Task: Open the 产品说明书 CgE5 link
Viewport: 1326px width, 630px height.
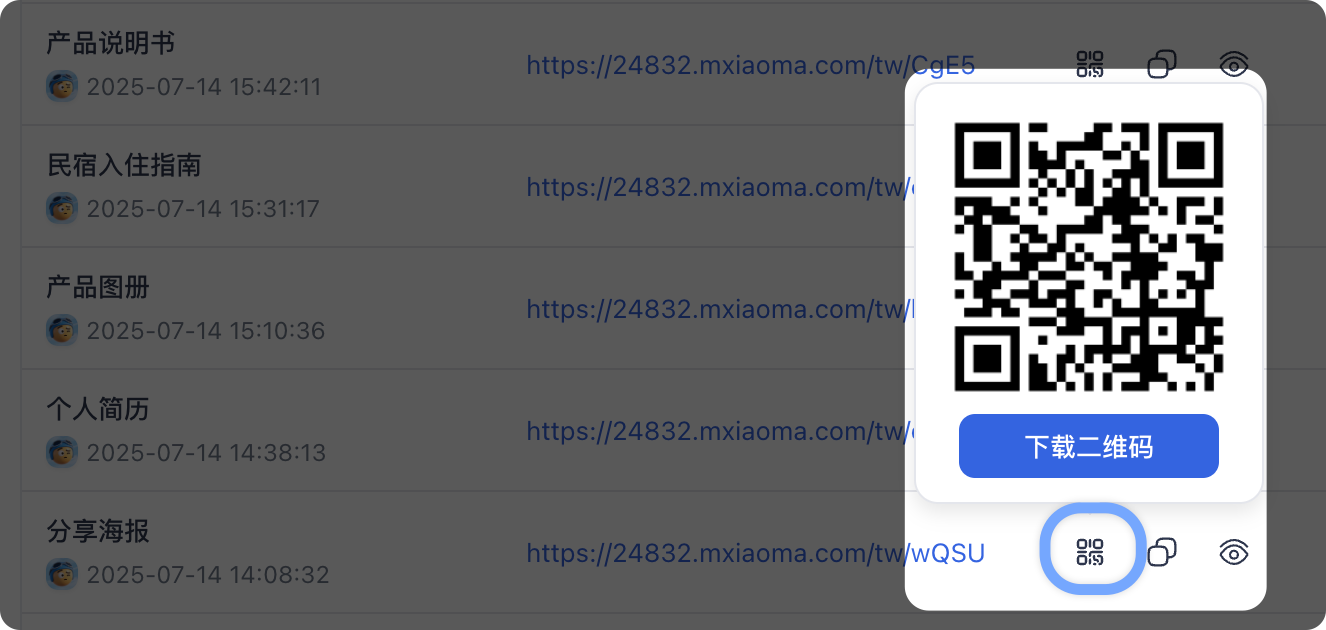Action: (x=751, y=65)
